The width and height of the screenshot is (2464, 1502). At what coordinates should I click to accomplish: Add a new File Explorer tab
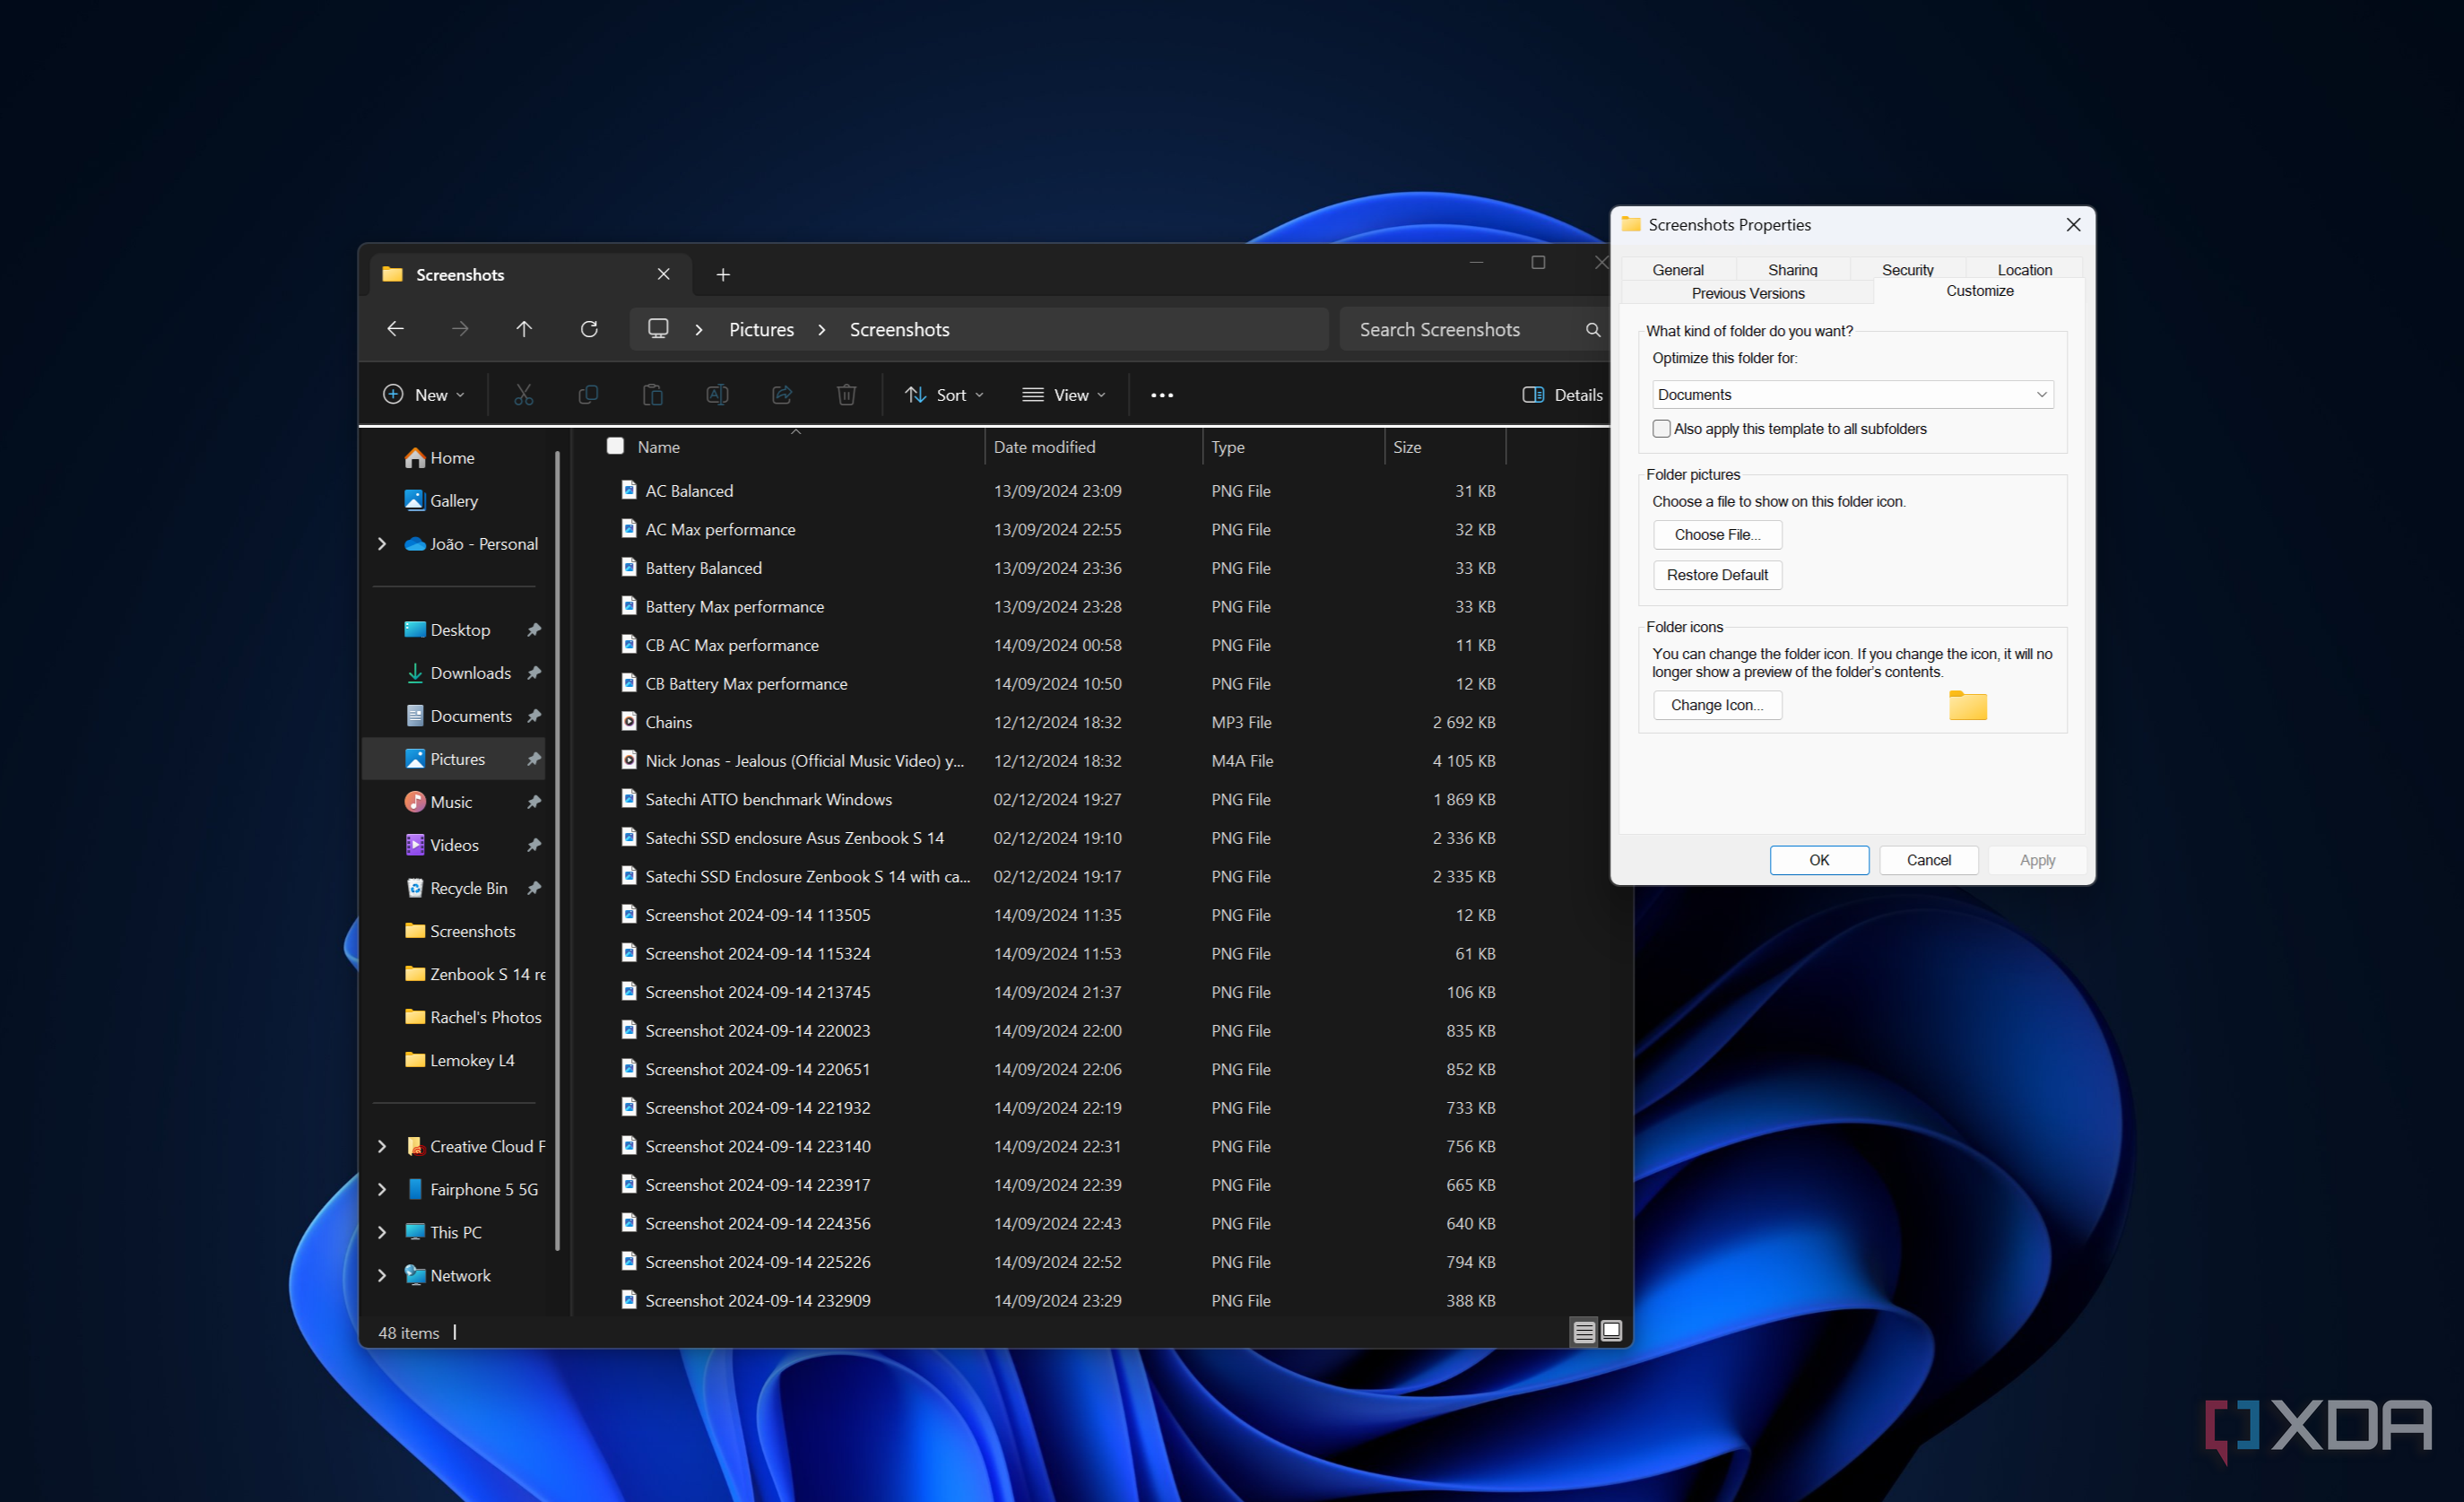point(723,275)
